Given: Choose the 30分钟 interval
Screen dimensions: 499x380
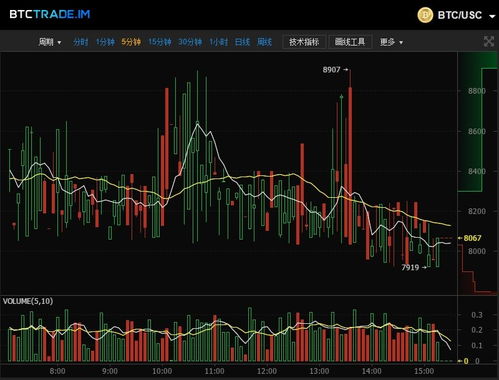Looking at the screenshot, I should [x=190, y=42].
